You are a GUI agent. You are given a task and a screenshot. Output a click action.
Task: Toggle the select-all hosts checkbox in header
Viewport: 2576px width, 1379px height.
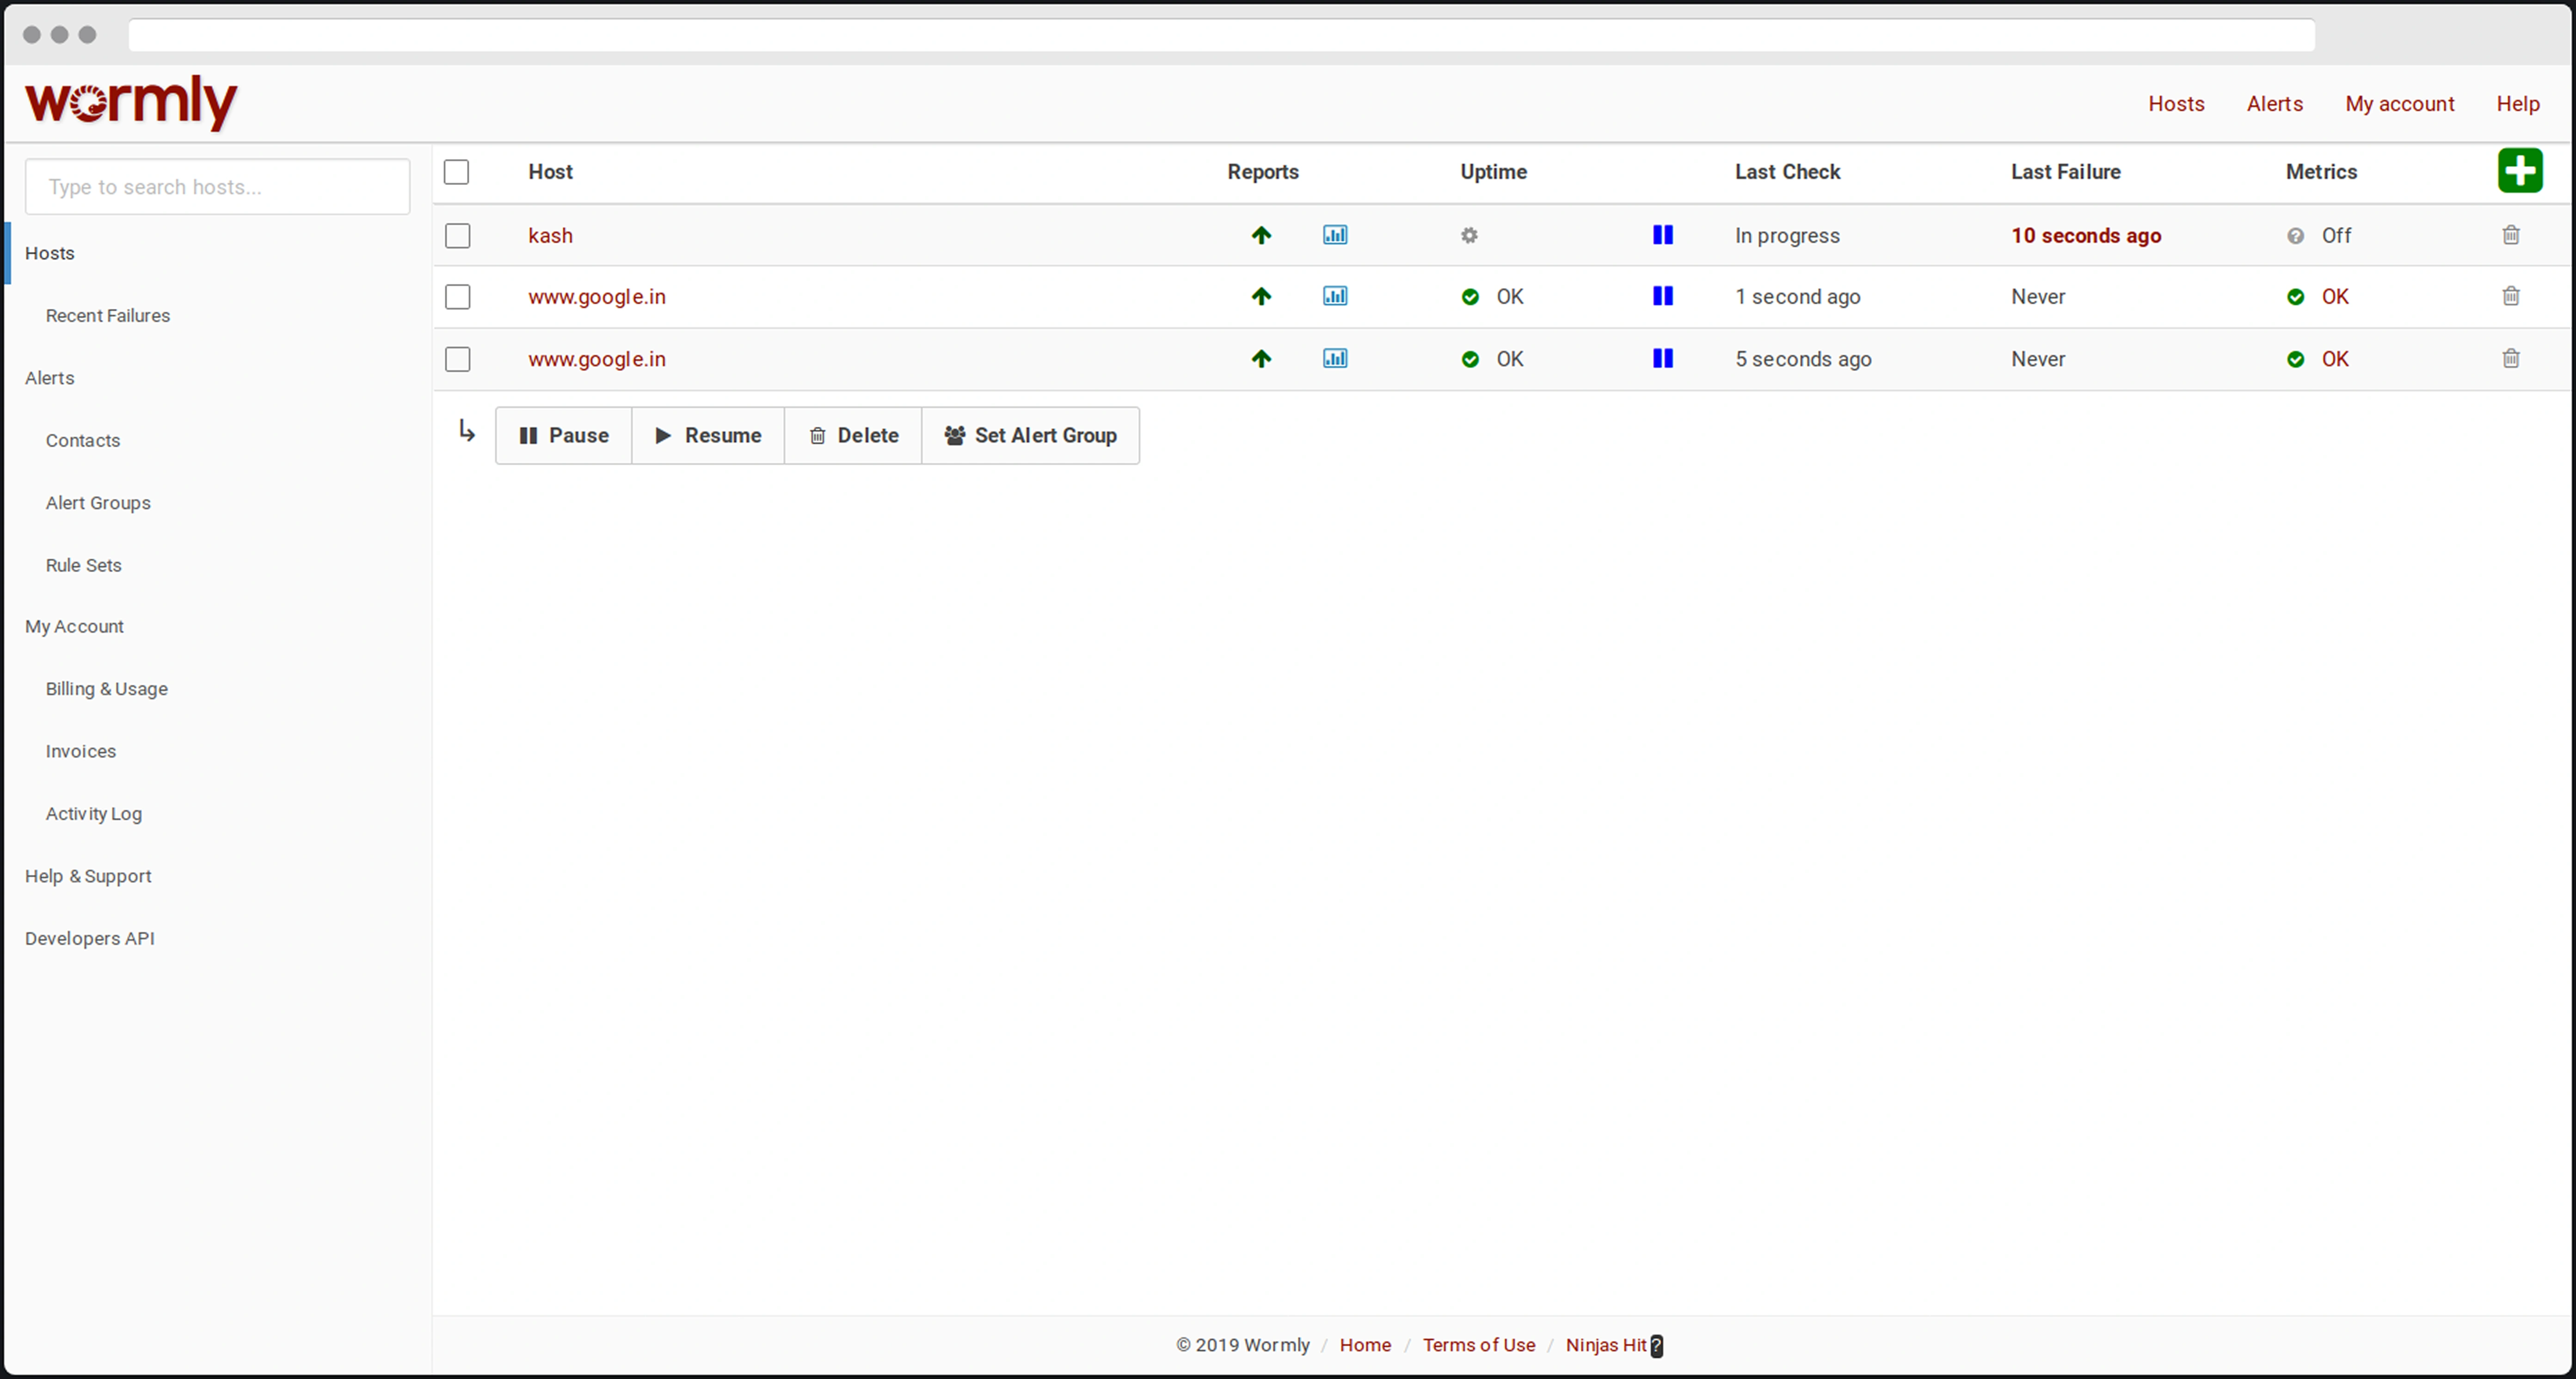point(456,172)
